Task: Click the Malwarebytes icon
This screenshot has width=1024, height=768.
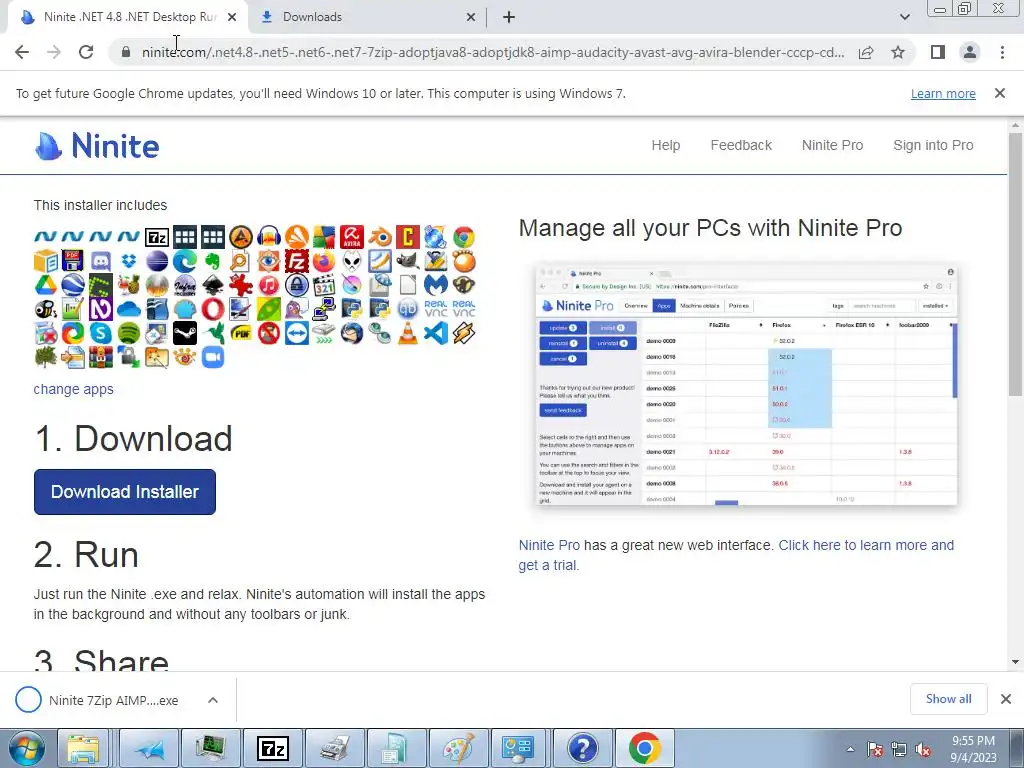Action: (436, 285)
